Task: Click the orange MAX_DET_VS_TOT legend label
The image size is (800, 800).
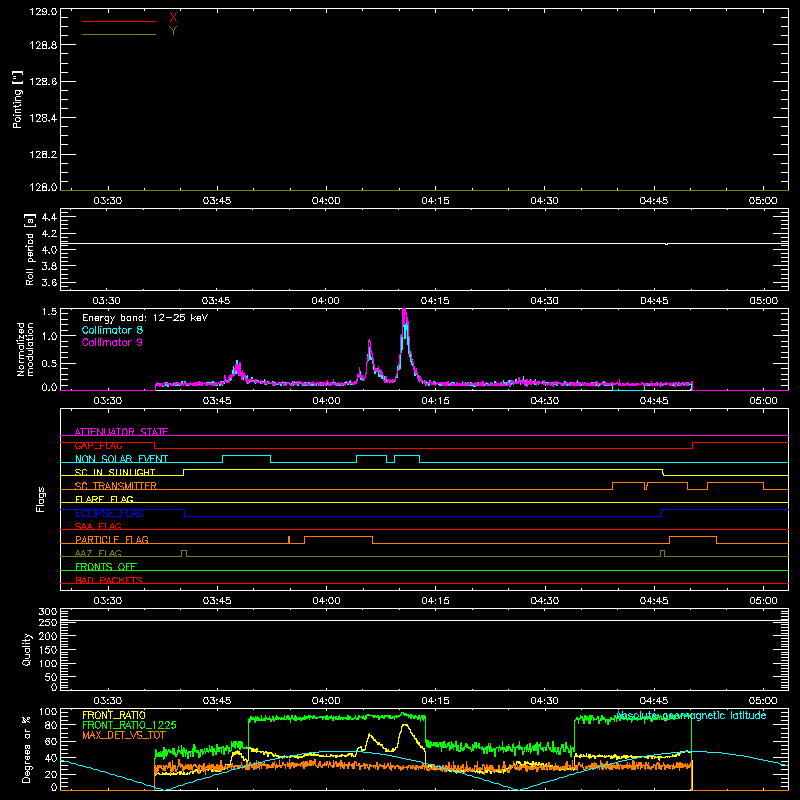Action: [124, 735]
